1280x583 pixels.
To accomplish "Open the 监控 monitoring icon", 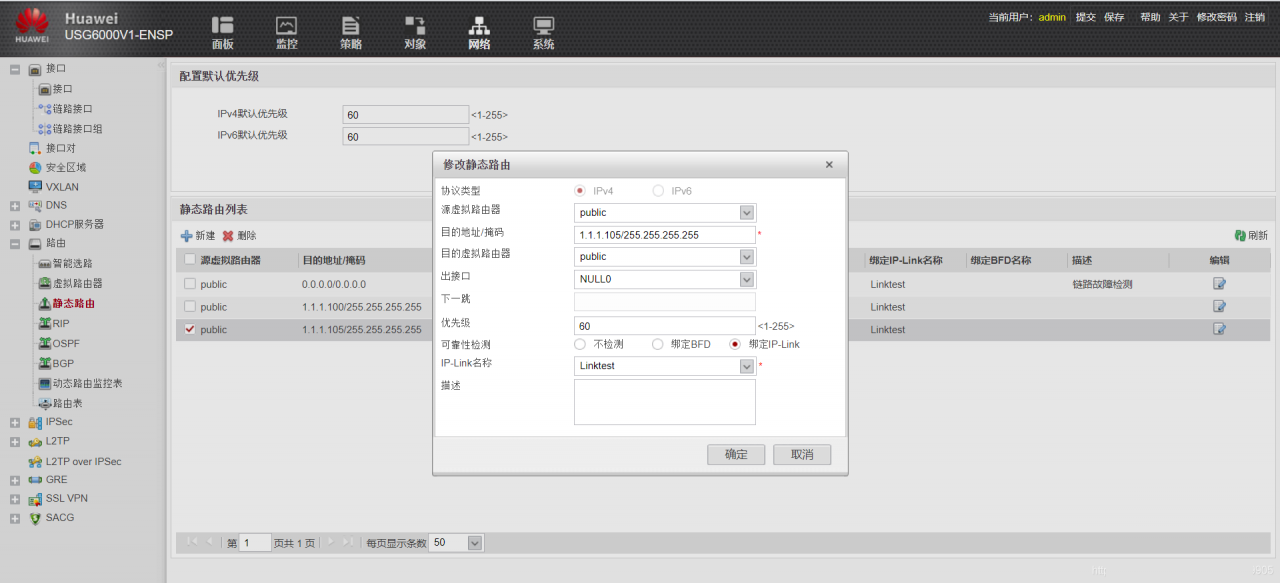I will point(286,26).
